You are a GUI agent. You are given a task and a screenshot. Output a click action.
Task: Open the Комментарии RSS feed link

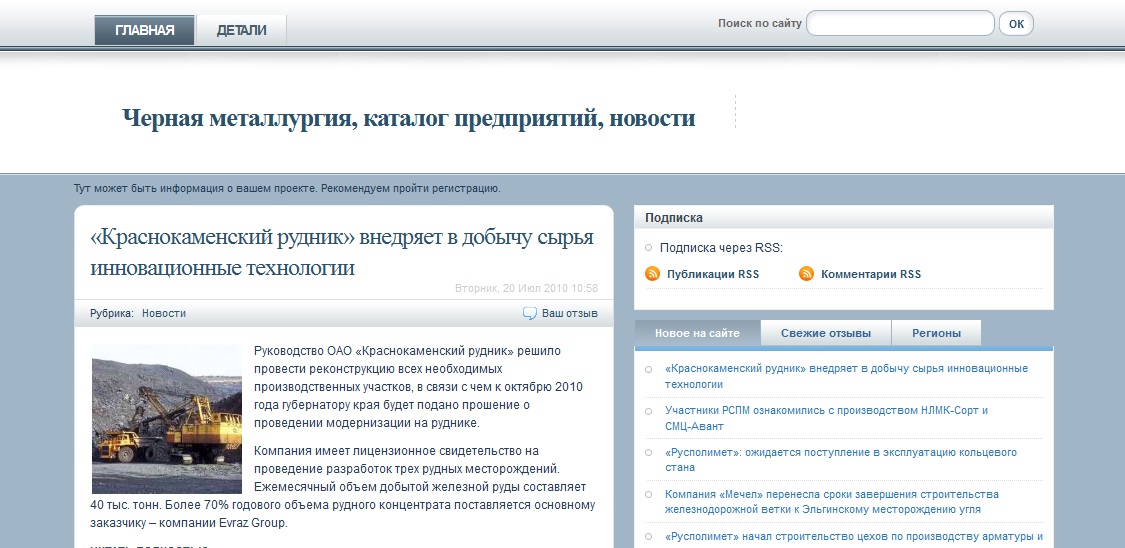pyautogui.click(x=871, y=274)
